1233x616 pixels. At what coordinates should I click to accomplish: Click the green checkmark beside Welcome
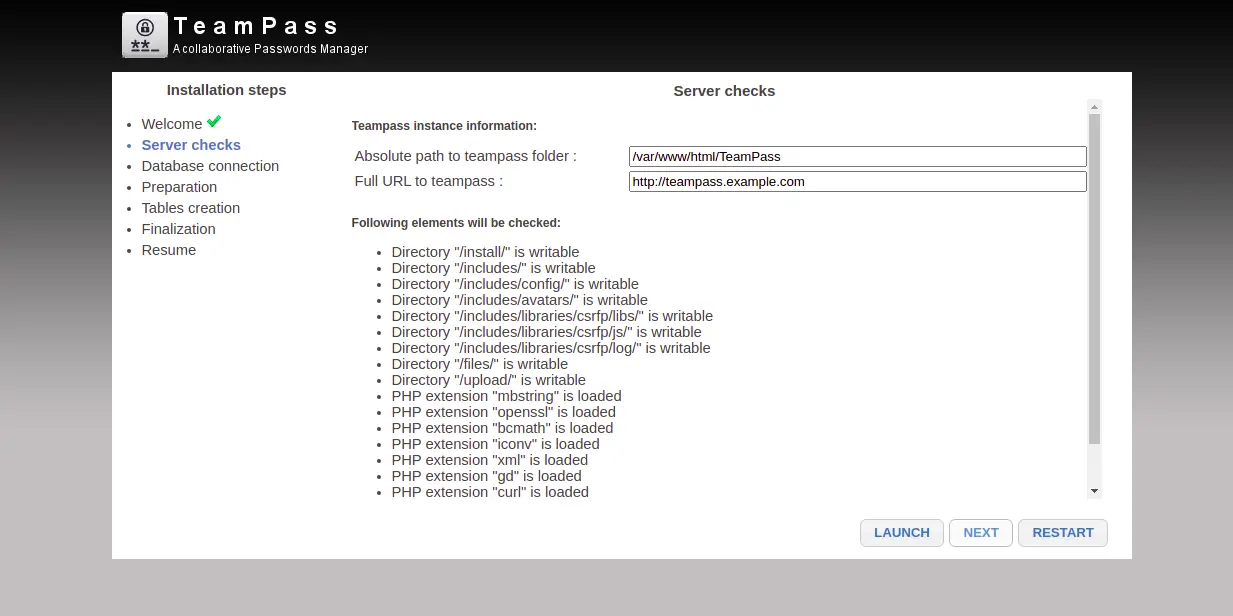point(214,122)
